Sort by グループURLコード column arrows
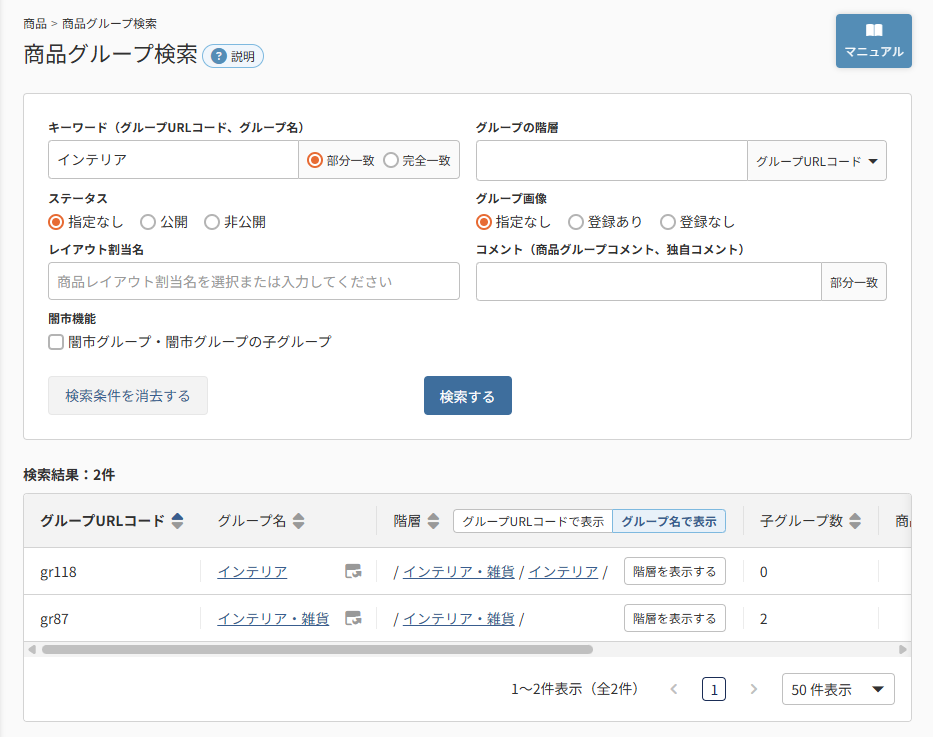Screen dimensions: 933x737 pyautogui.click(x=177, y=521)
